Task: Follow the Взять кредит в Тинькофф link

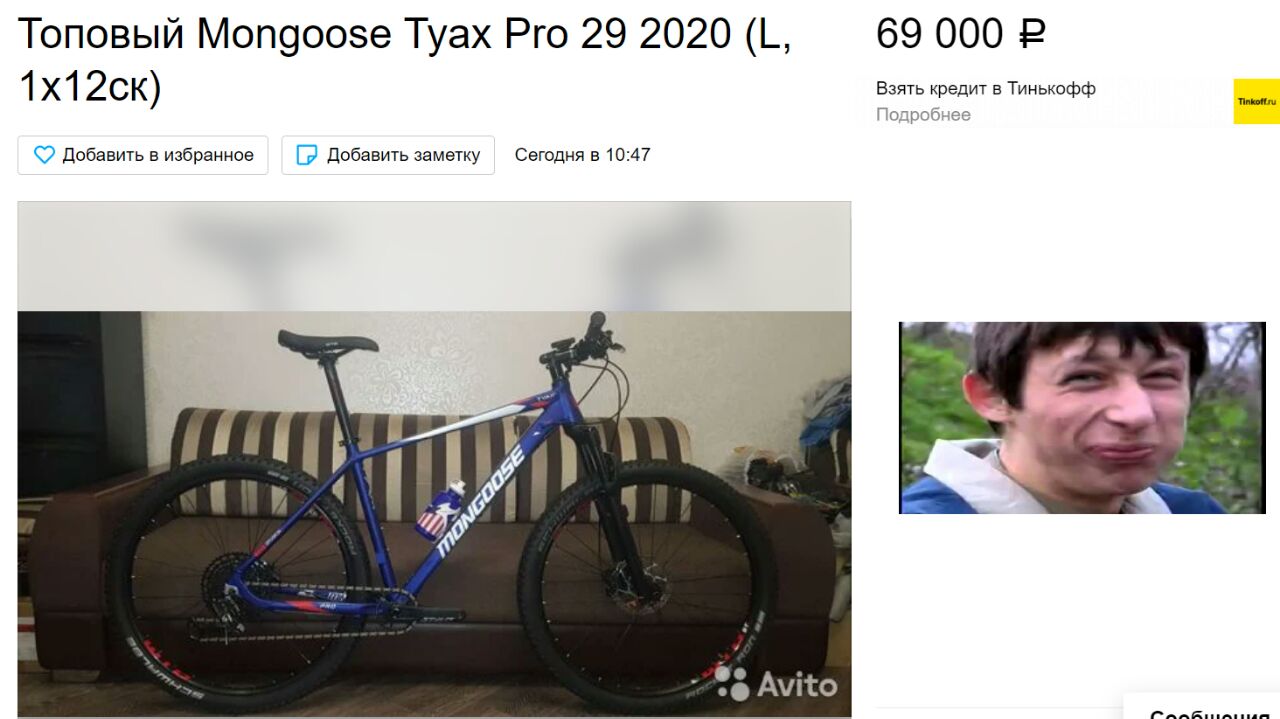Action: (x=986, y=89)
